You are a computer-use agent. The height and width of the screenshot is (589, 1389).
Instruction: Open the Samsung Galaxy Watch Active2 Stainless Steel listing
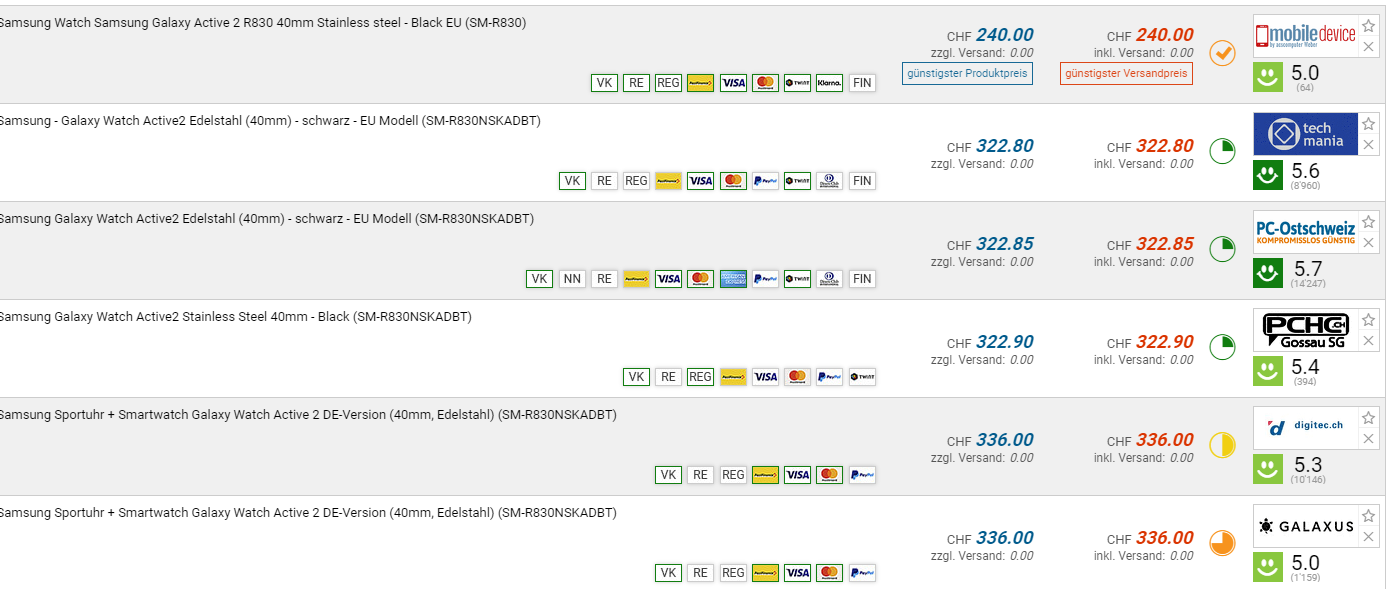pyautogui.click(x=235, y=317)
